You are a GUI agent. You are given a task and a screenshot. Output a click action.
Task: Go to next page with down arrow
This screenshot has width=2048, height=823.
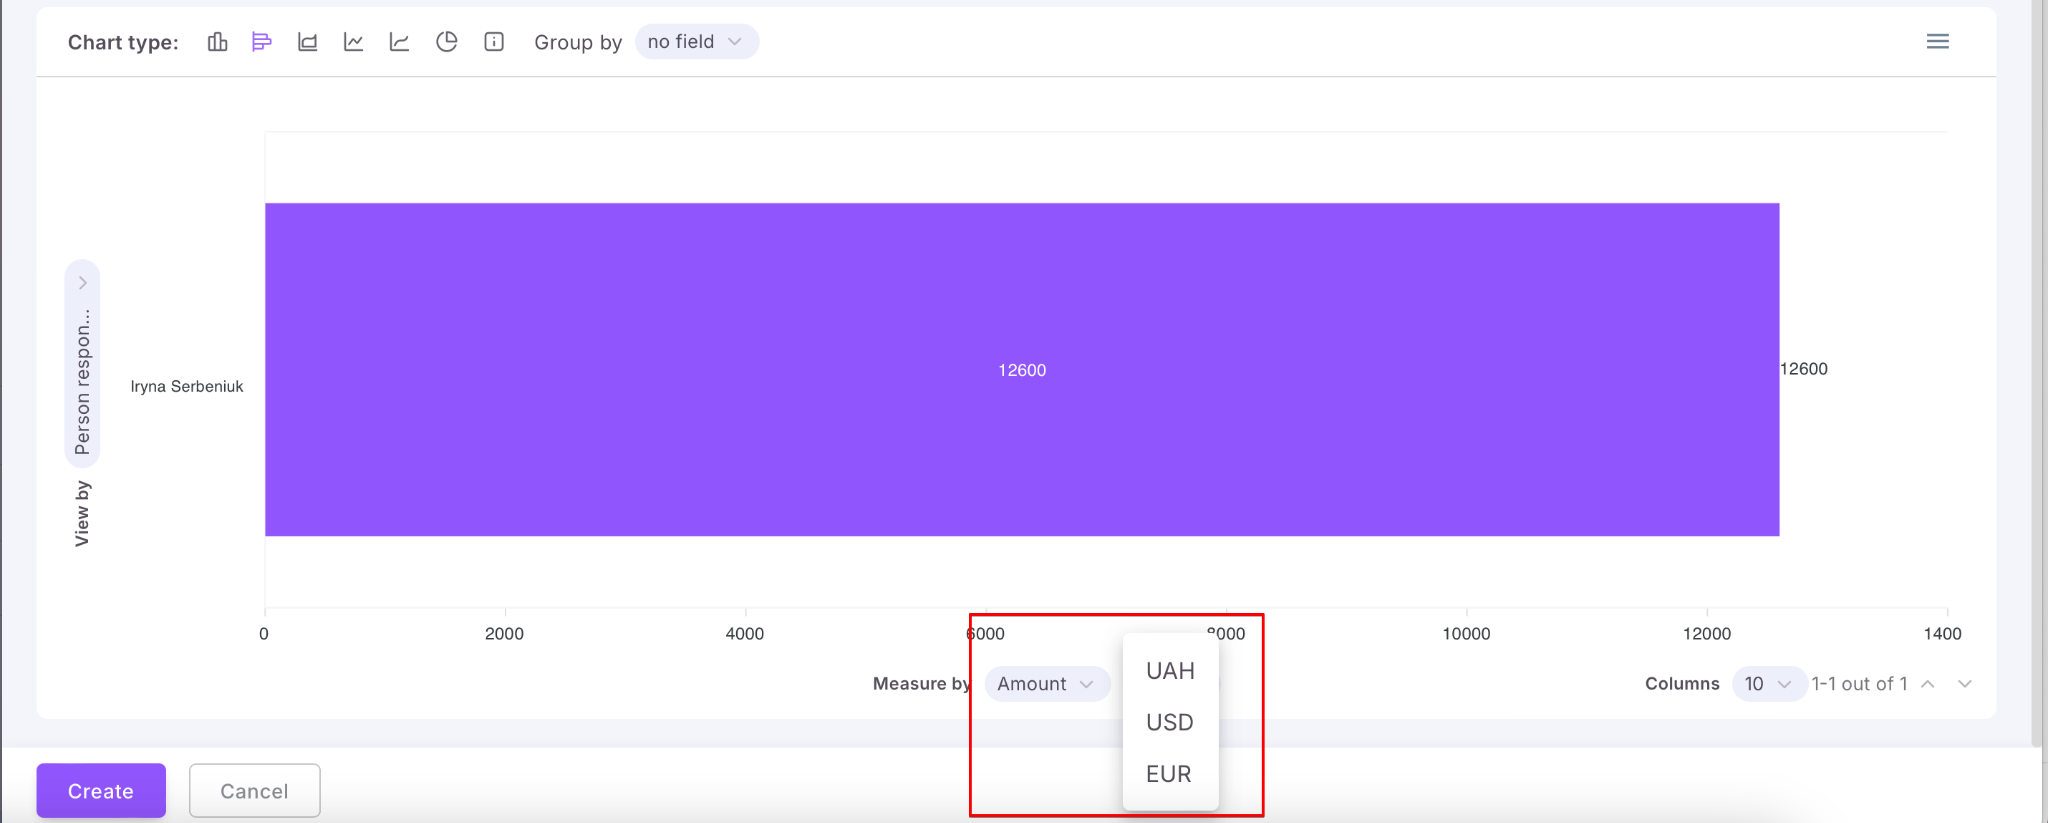point(1964,684)
